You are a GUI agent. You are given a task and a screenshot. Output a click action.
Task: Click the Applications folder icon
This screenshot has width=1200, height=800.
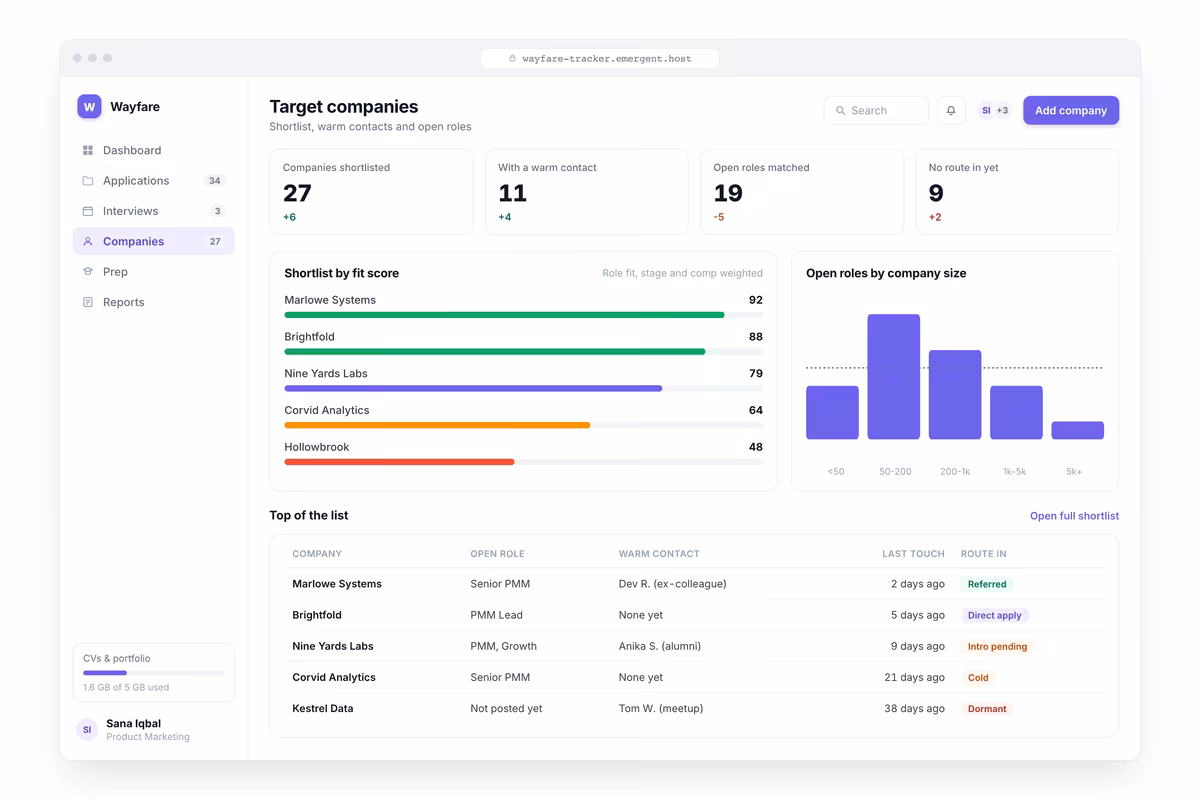click(x=88, y=181)
